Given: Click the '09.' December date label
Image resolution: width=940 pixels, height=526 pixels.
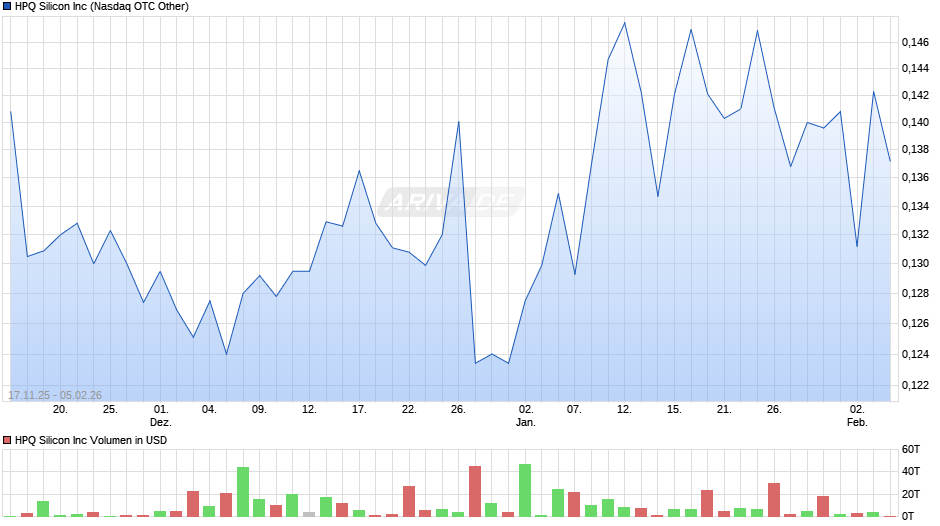Looking at the screenshot, I should click(x=259, y=410).
